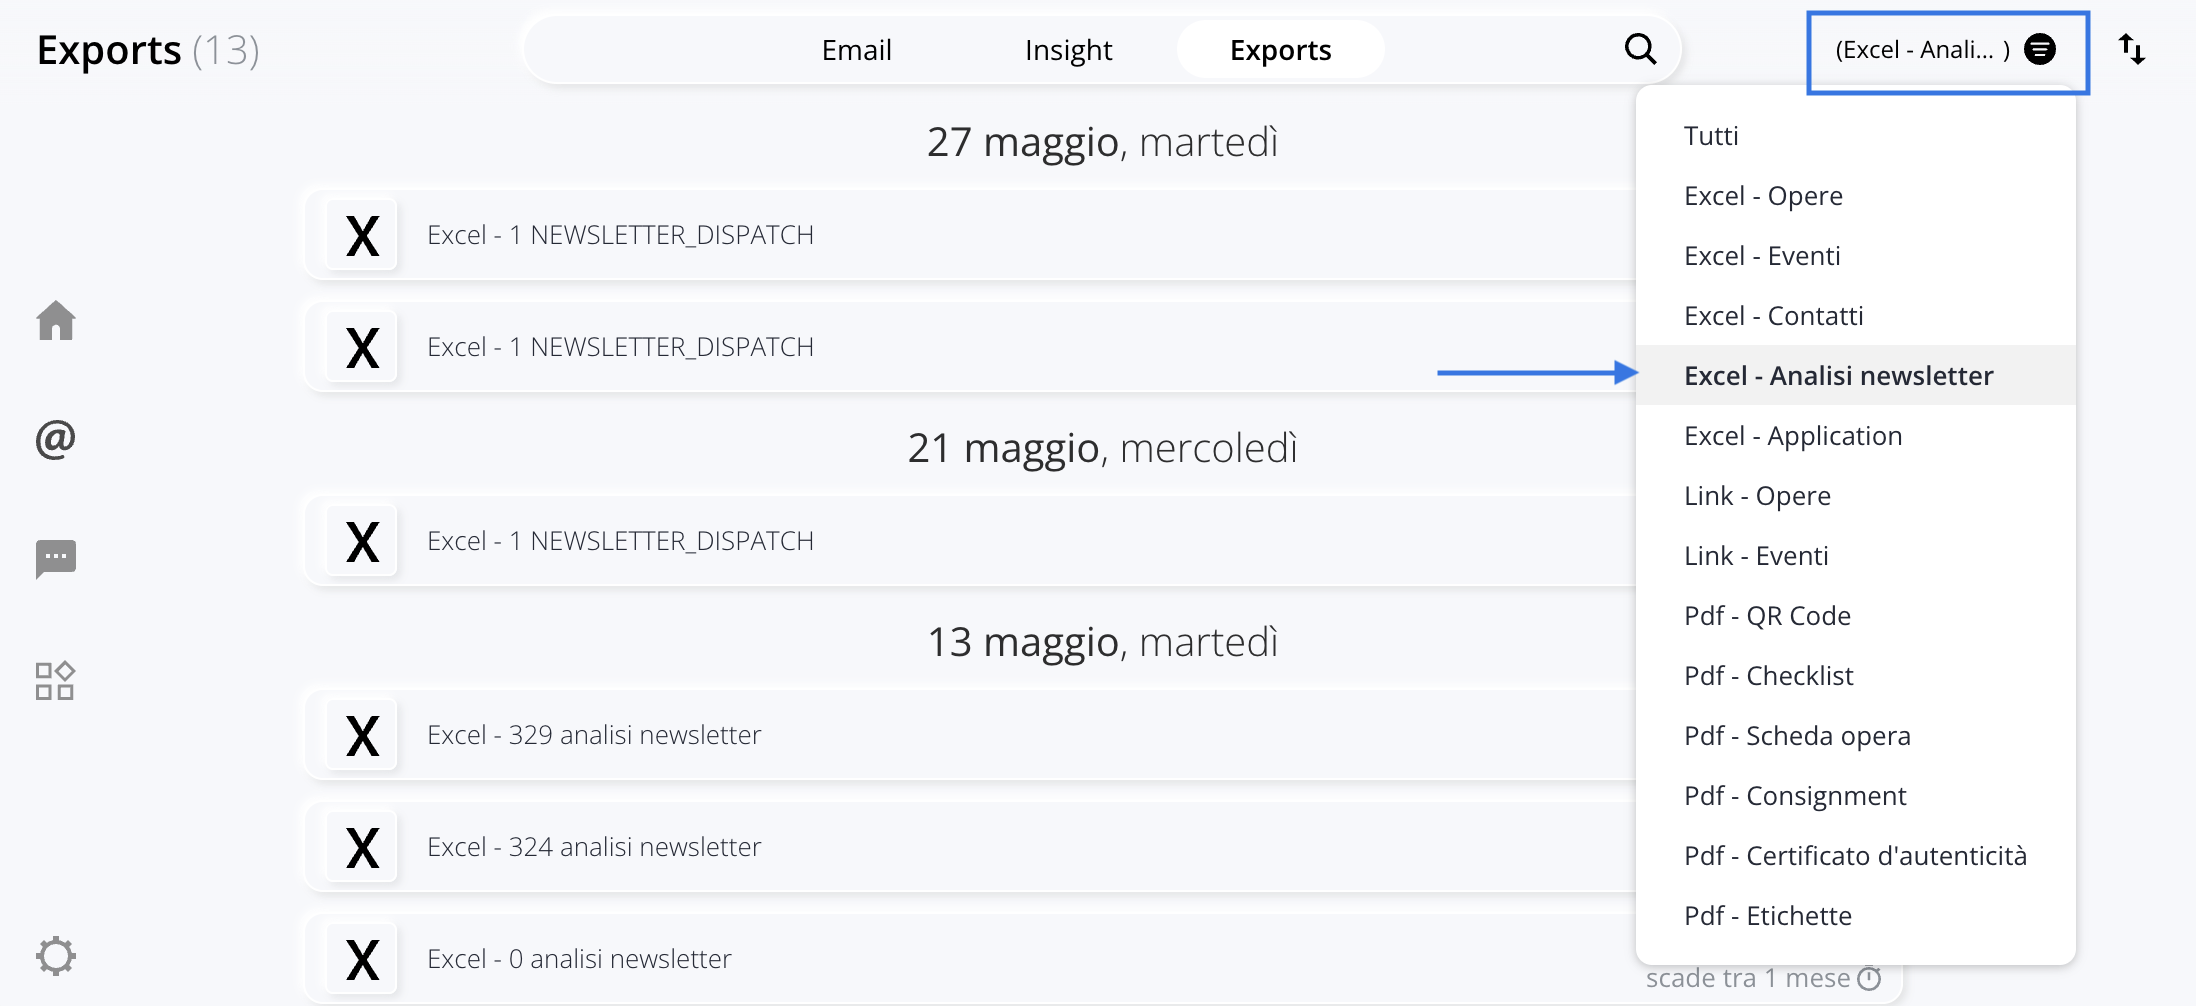Image resolution: width=2196 pixels, height=1006 pixels.
Task: Open the messages panel from sidebar
Action: pos(56,558)
